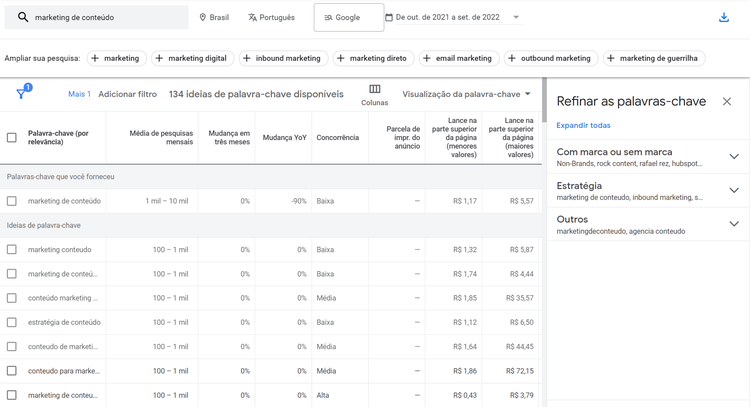Sort by 'Mudança em três meses' header
Image resolution: width=750 pixels, height=407 pixels.
pos(229,138)
